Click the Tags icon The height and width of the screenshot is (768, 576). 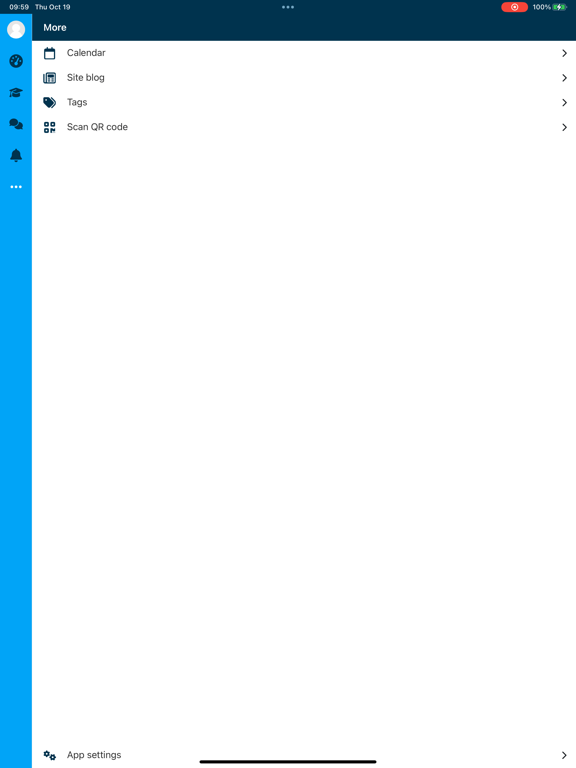pos(49,102)
